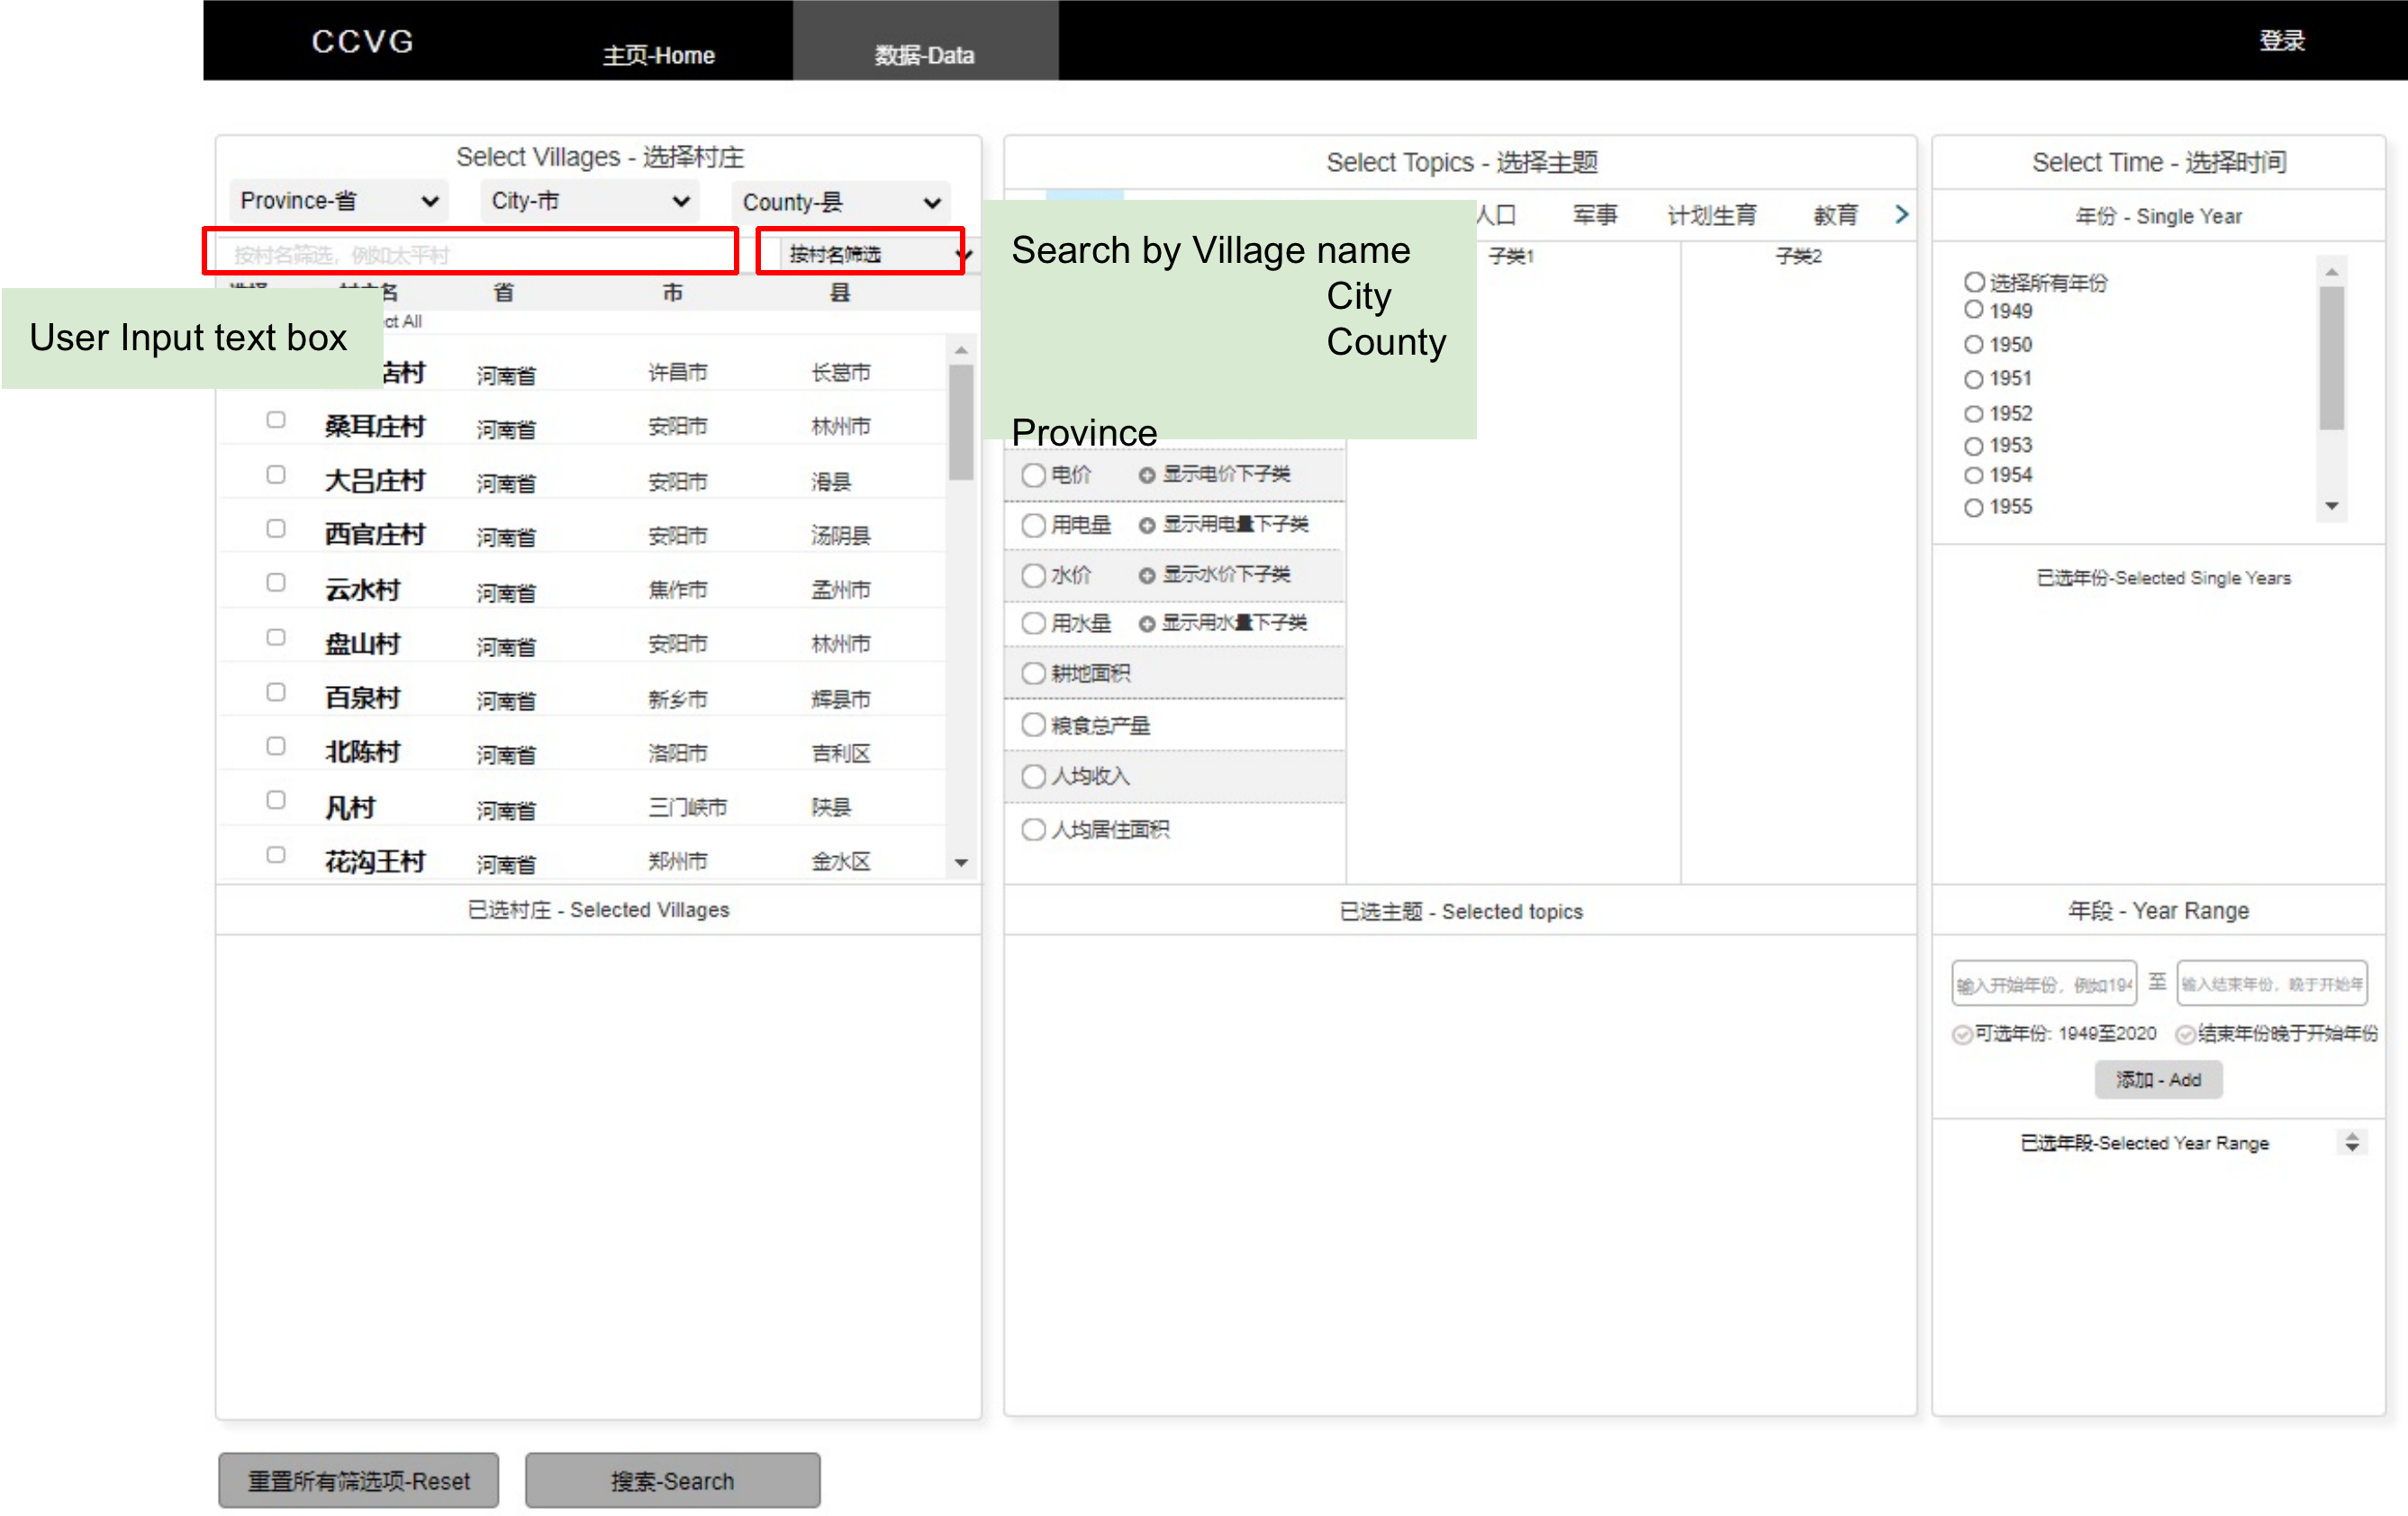Select the 粮食总产量 radio button
Viewport: 2408px width, 1516px height.
(x=1033, y=724)
